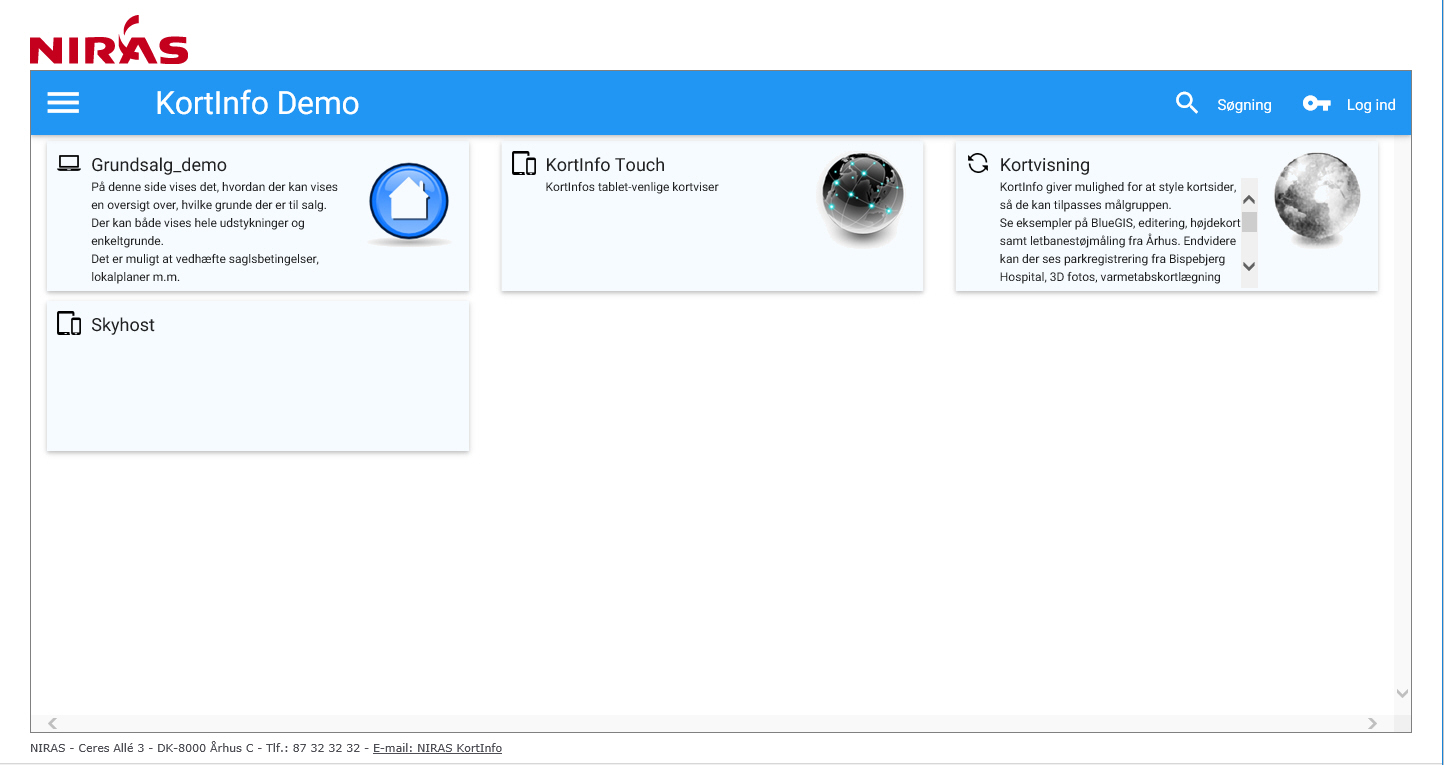Click the devices icon on Skyhost card
The image size is (1444, 765).
tap(69, 324)
